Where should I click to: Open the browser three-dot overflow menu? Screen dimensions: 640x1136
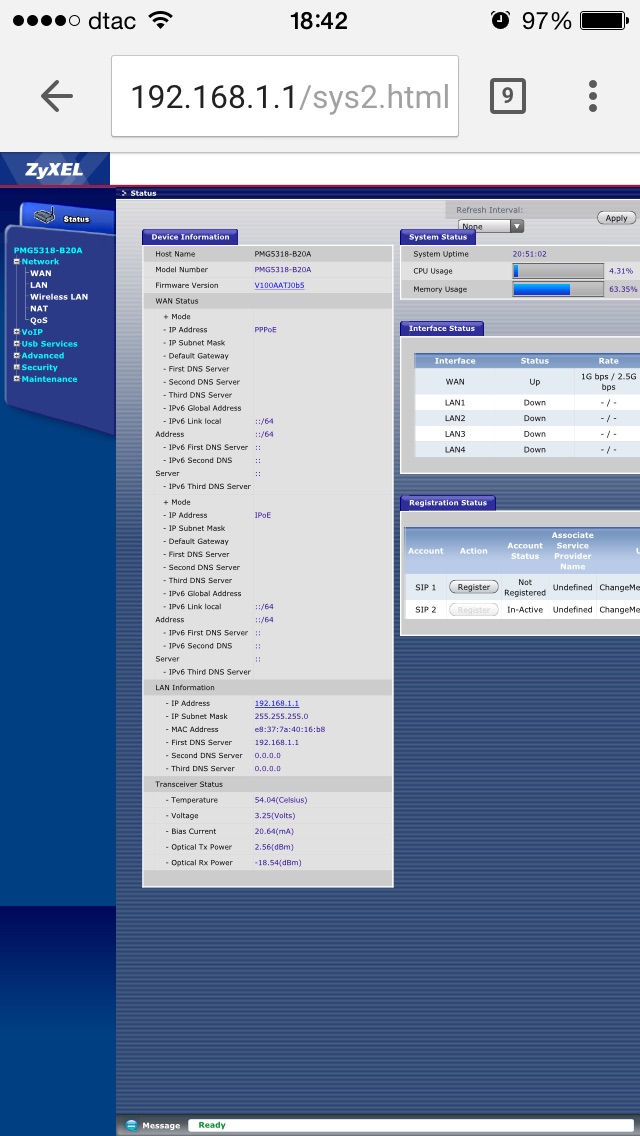pyautogui.click(x=593, y=96)
